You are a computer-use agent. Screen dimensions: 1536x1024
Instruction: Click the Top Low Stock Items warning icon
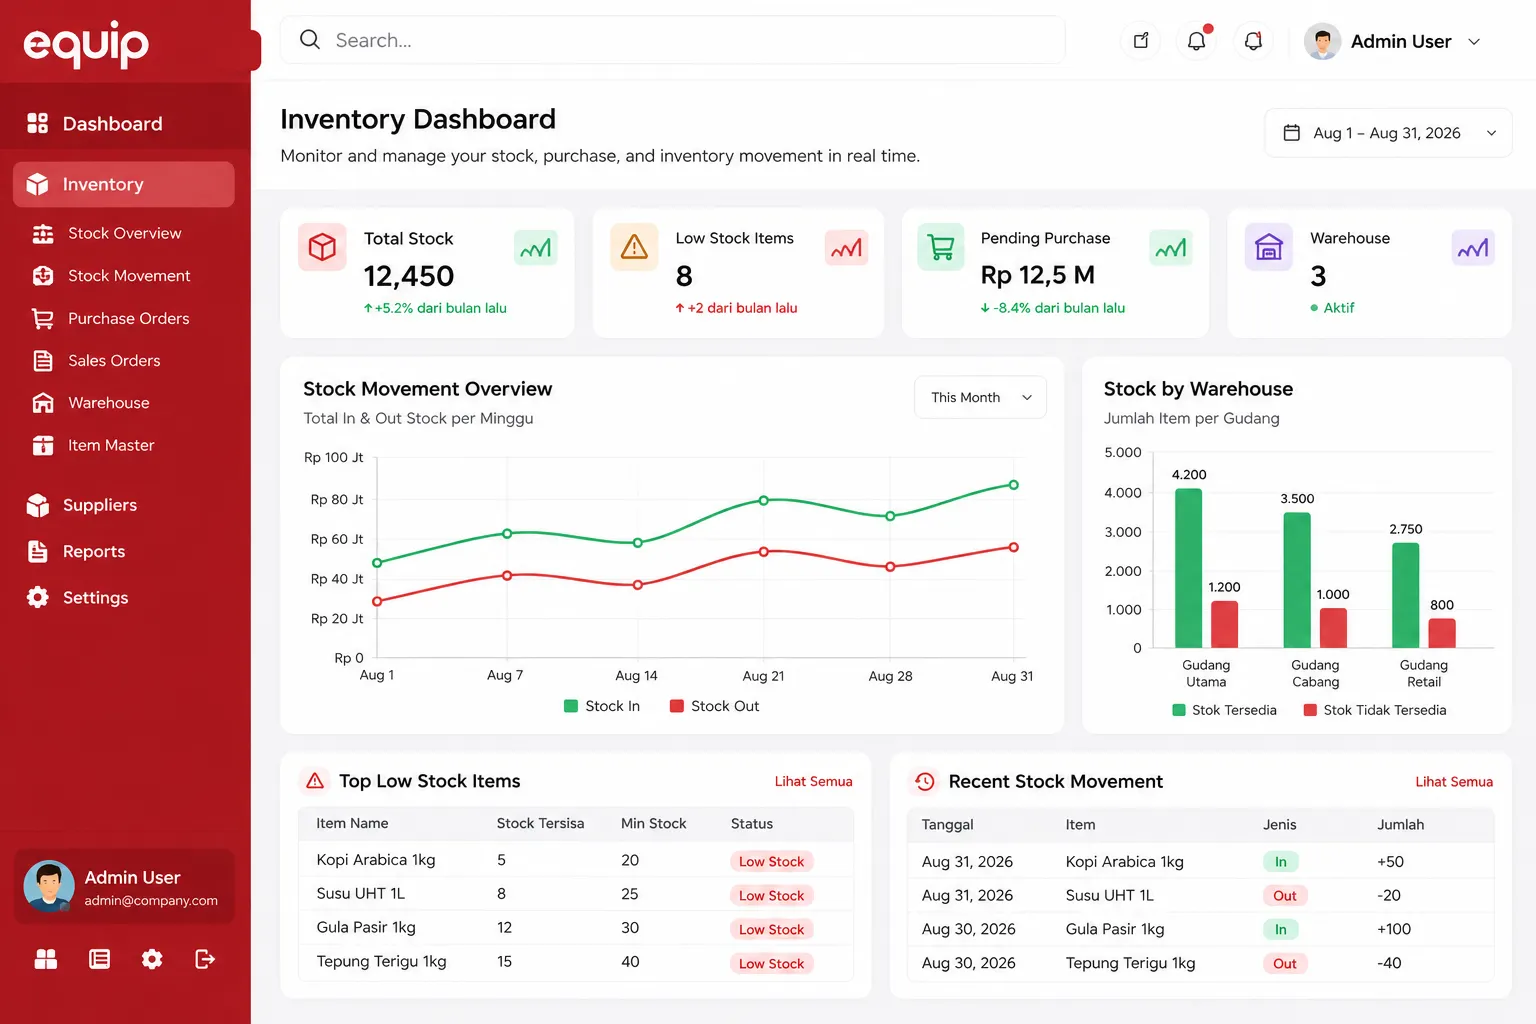point(315,781)
